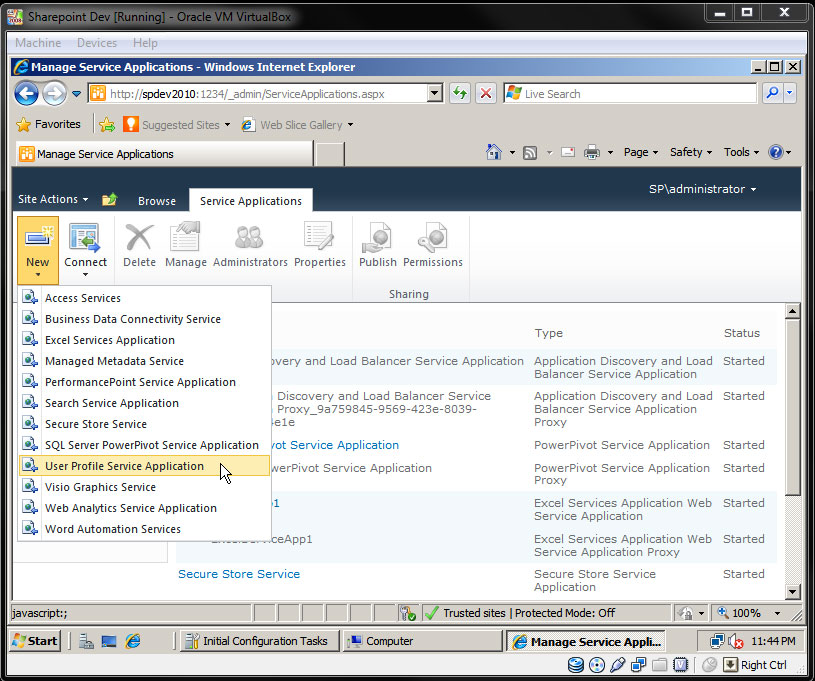Image resolution: width=815 pixels, height=681 pixels.
Task: Switch to Initial Configuration Tasks taskbar button
Action: tap(259, 641)
